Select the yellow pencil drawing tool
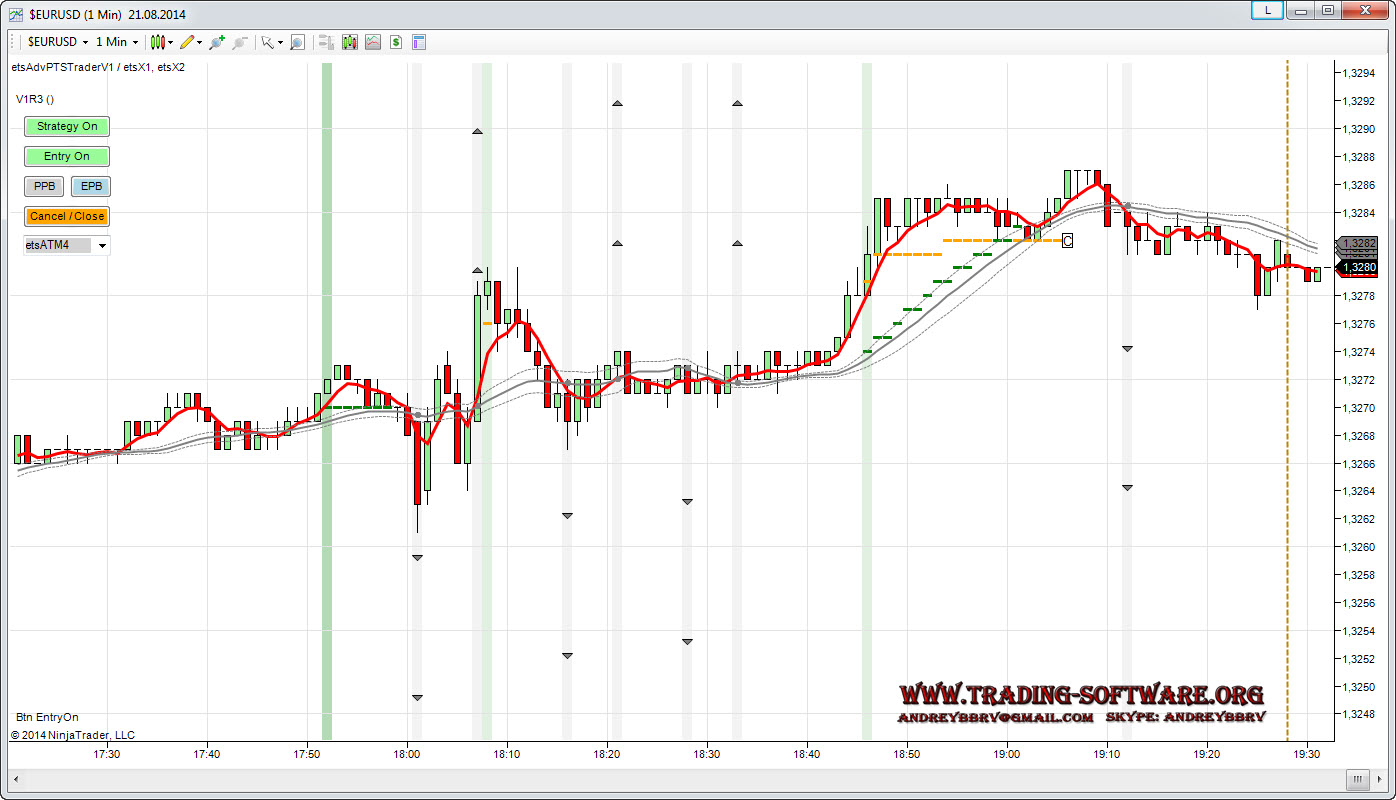Screen dimensions: 1396x800 (x=187, y=42)
